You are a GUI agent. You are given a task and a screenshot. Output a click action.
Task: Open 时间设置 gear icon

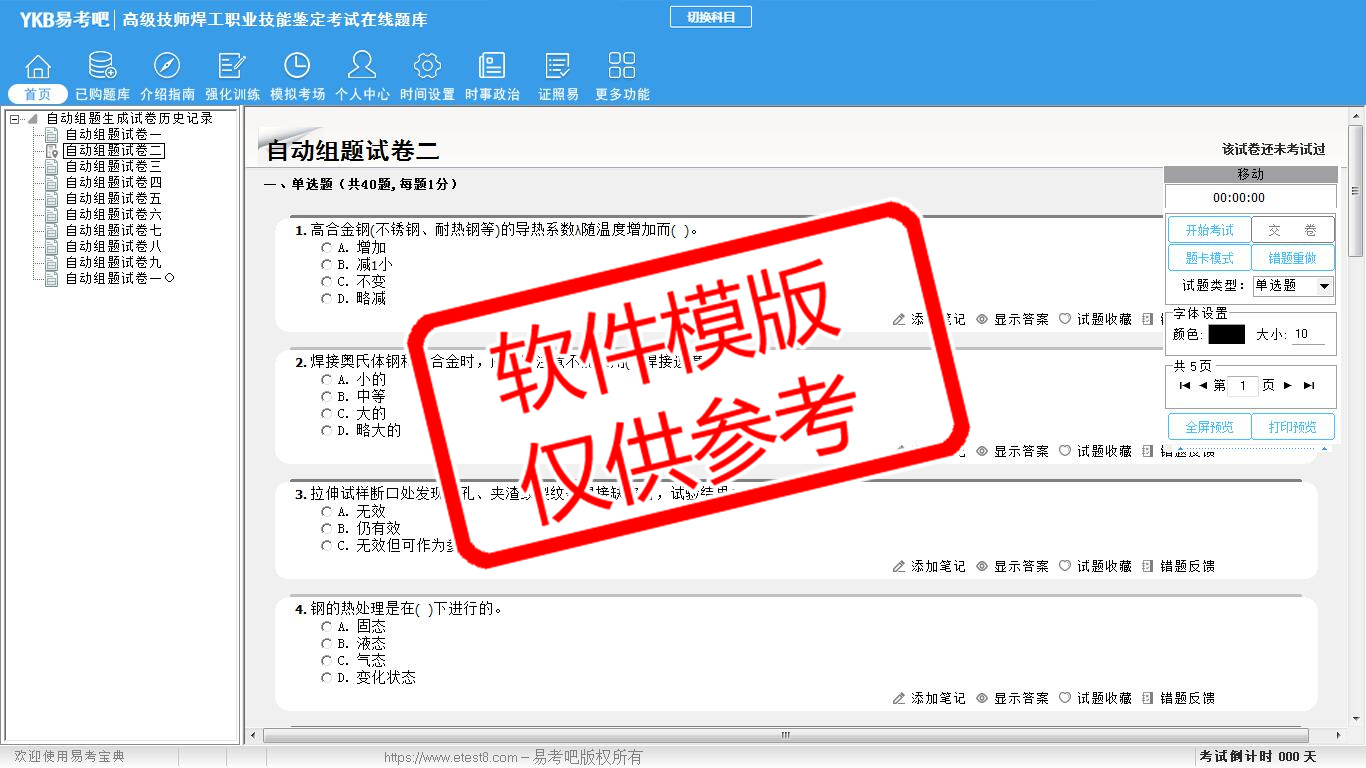427,66
